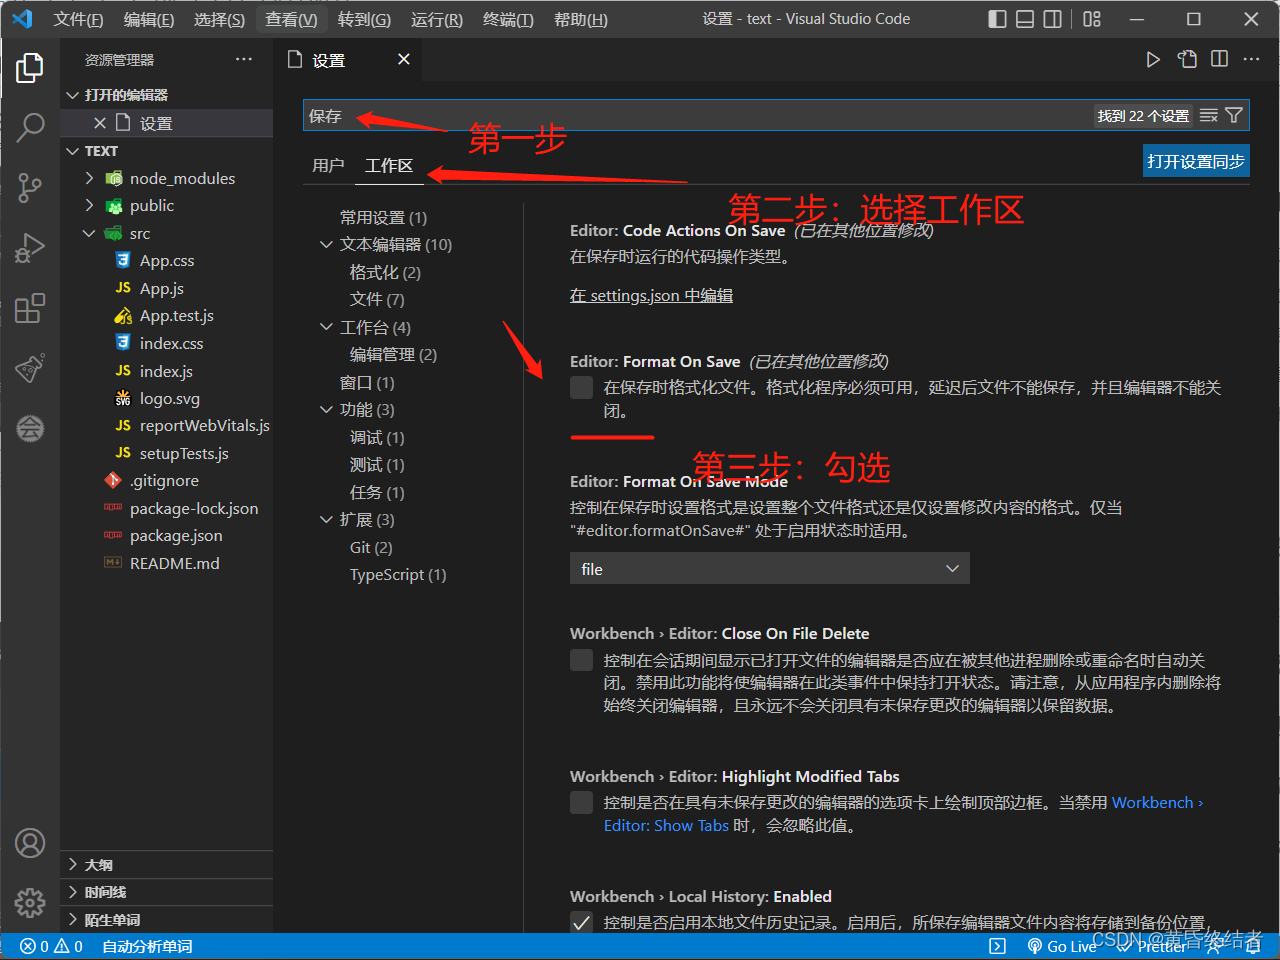
Task: Toggle the Close On File Delete checkbox
Action: (581, 660)
